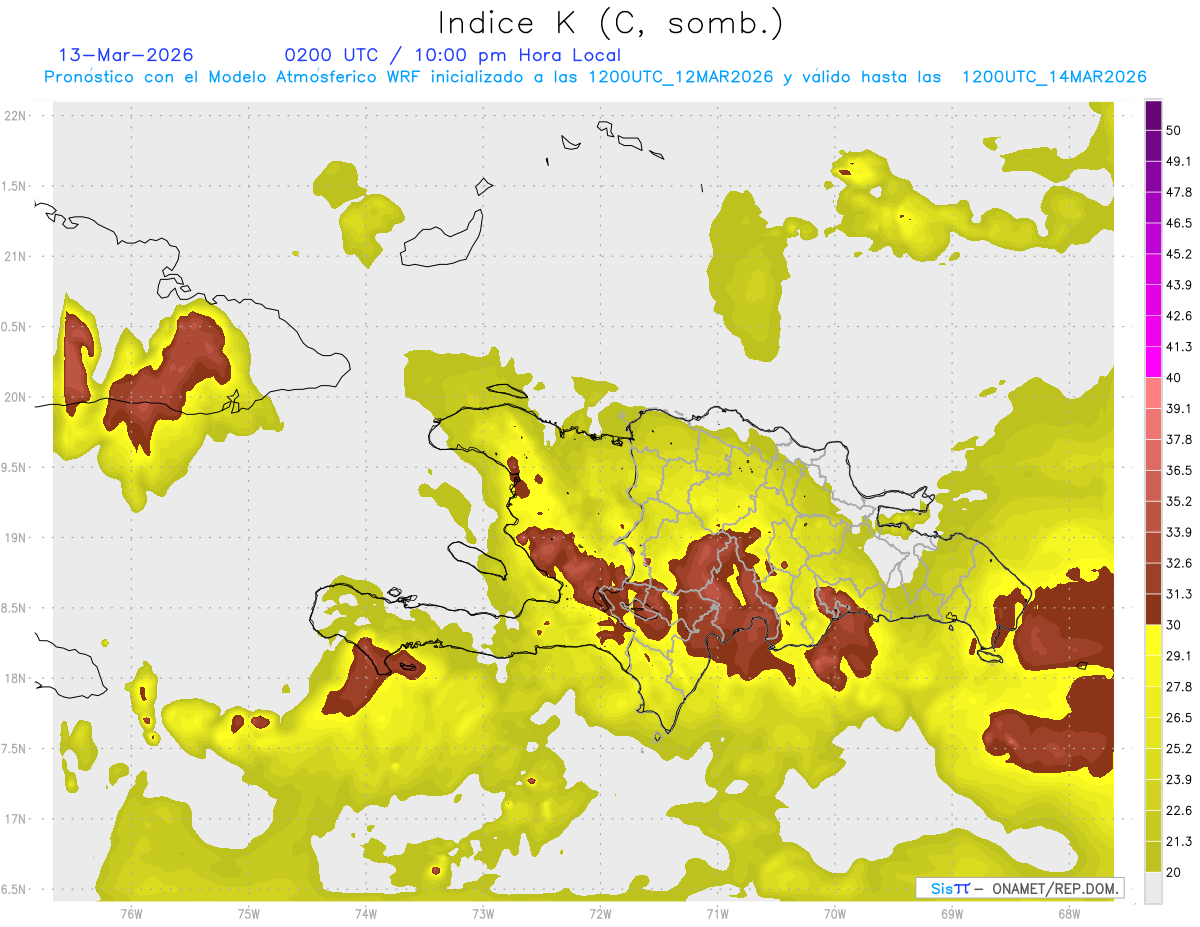The width and height of the screenshot is (1200, 927).
Task: Click the legend value "47.8"
Action: [1179, 192]
